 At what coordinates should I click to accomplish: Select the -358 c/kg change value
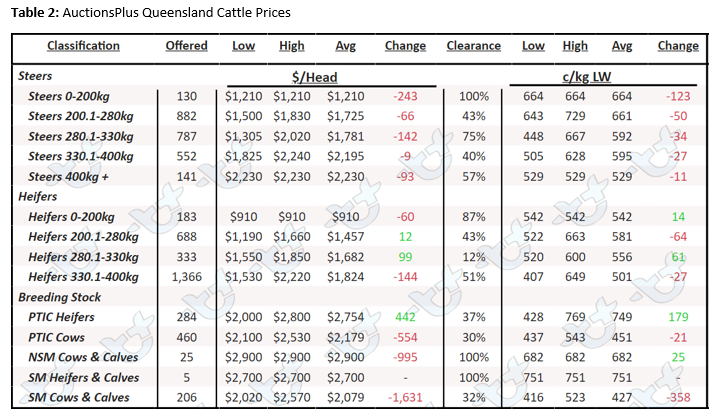678,398
